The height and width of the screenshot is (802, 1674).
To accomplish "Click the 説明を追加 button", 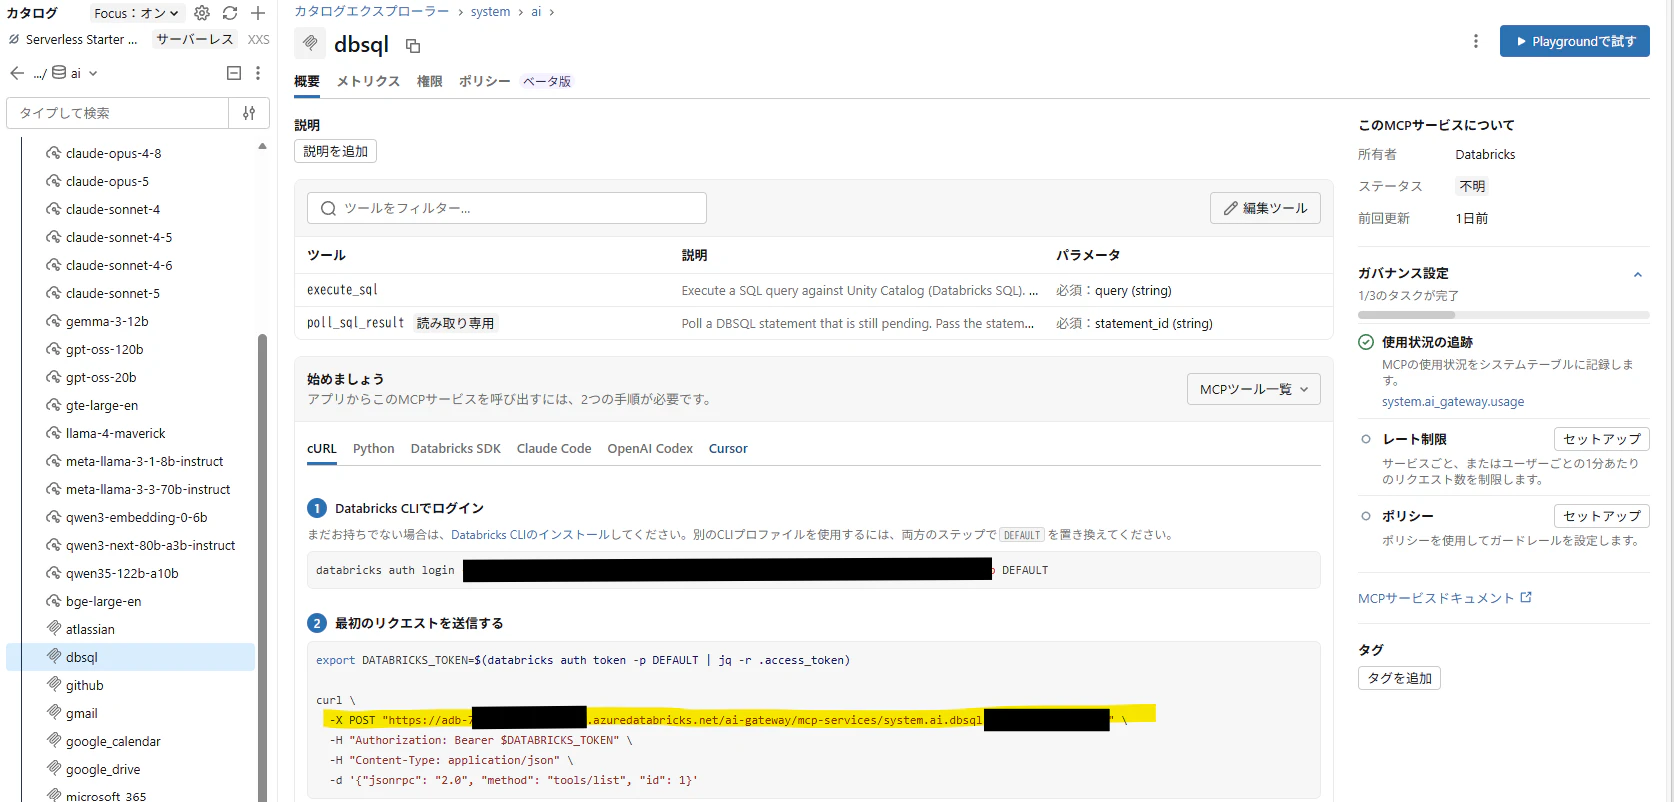I will 336,151.
